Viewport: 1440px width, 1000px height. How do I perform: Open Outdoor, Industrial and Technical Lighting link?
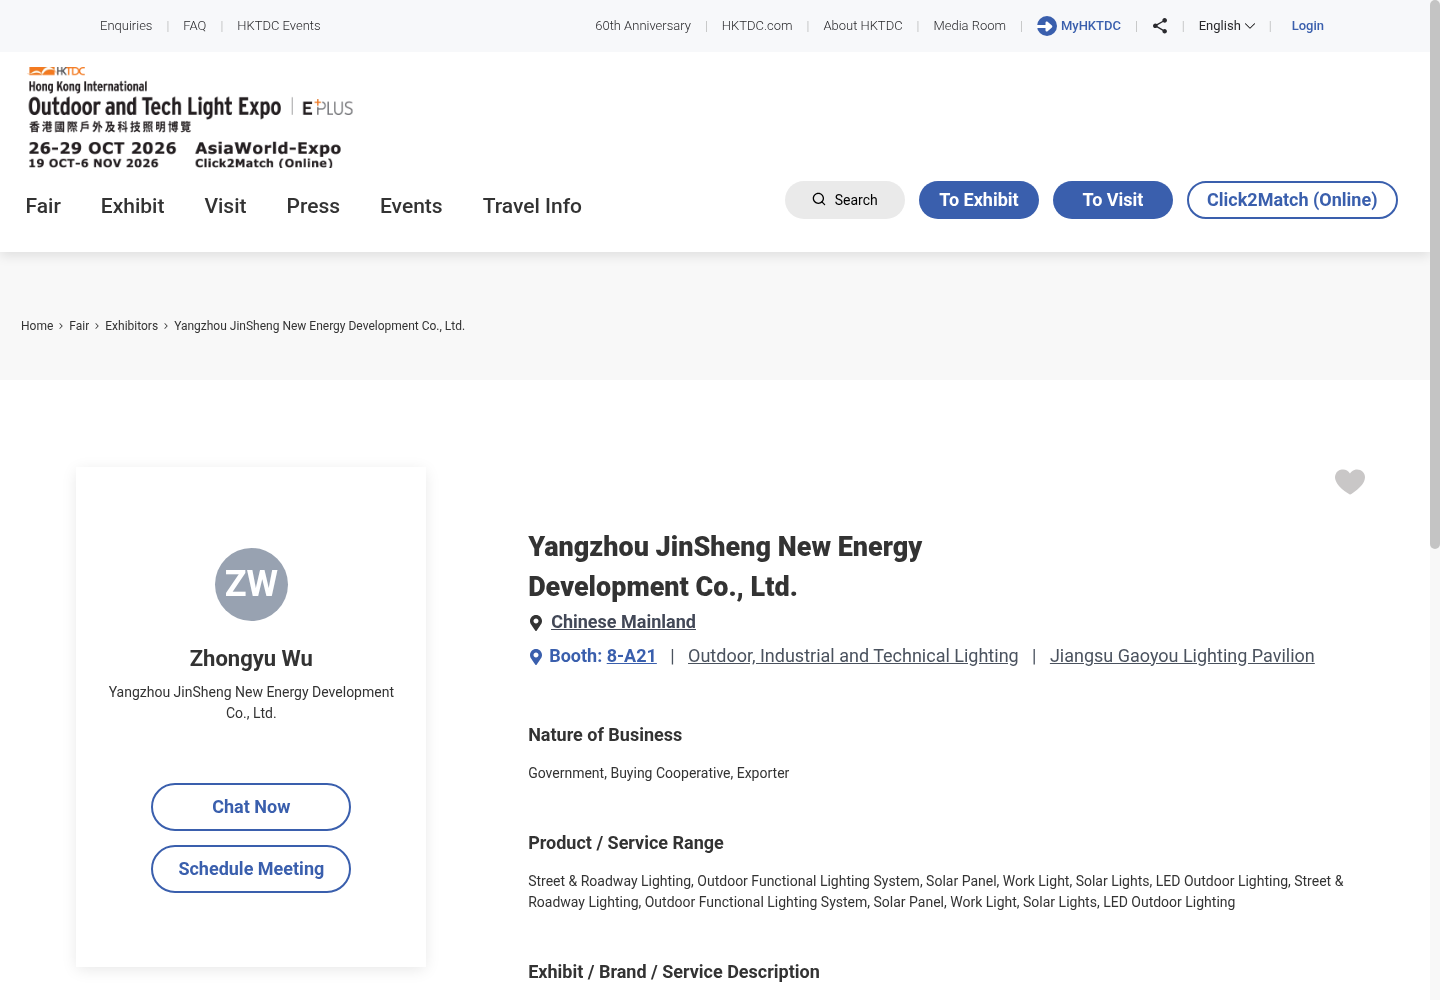coord(853,656)
